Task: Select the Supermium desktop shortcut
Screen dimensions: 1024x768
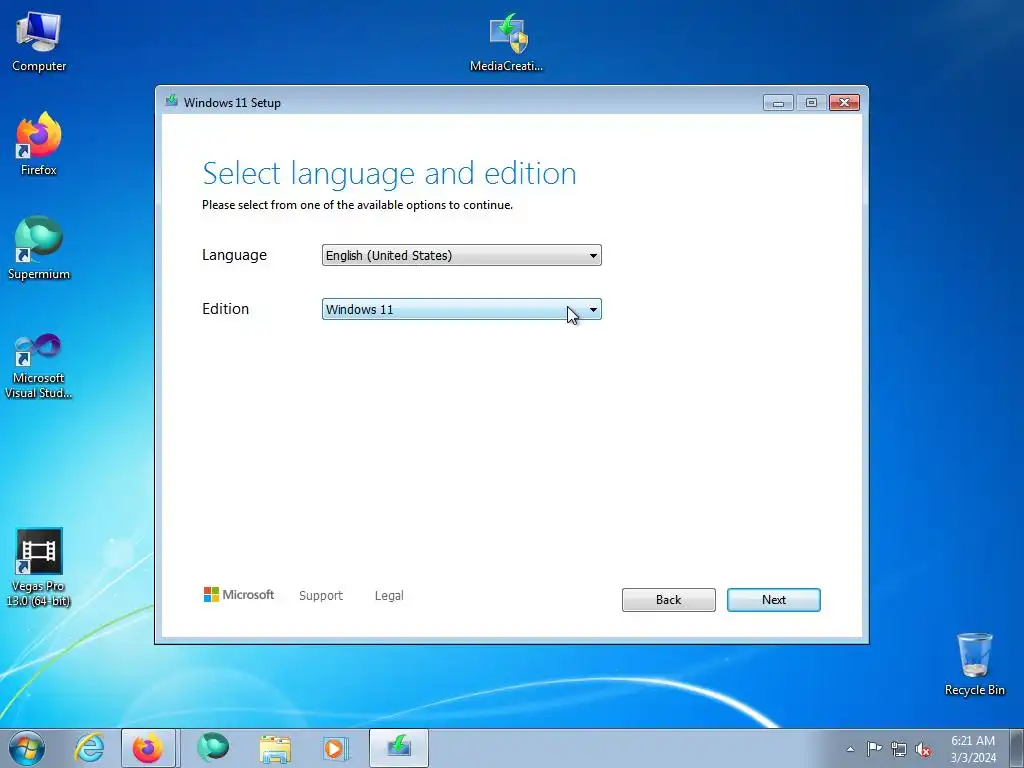Action: 39,248
